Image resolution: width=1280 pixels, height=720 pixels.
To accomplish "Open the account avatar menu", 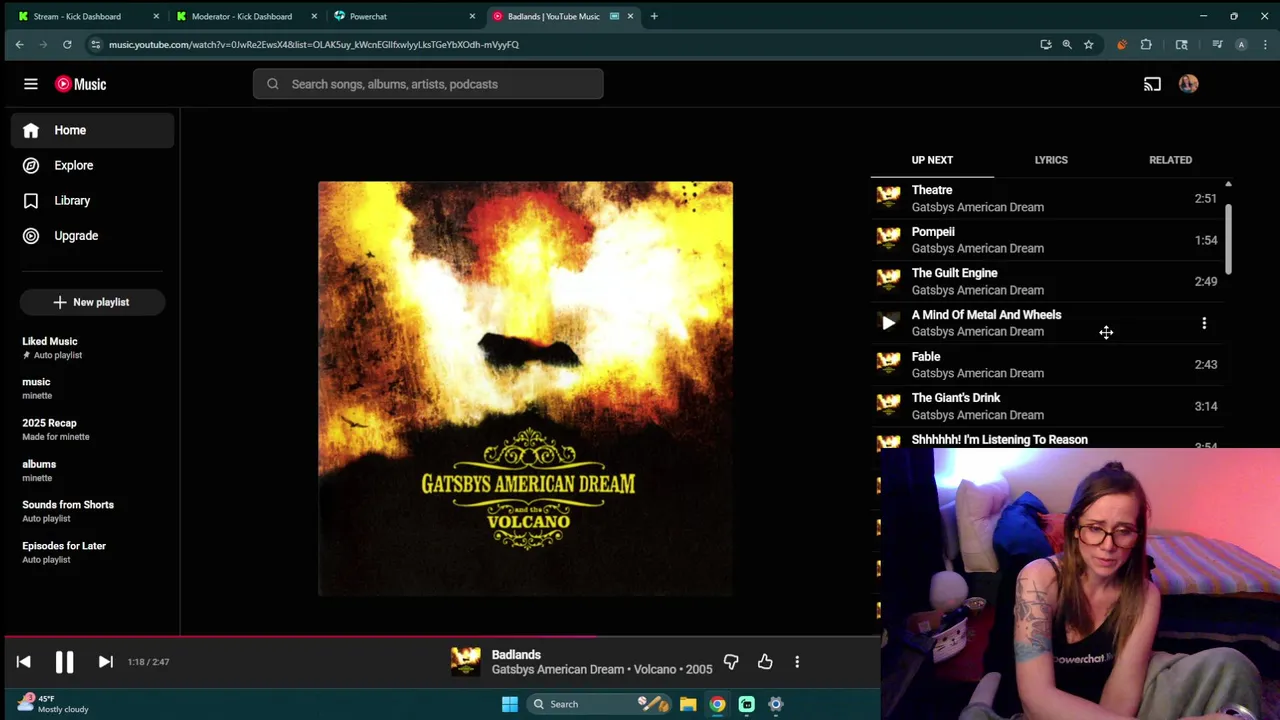I will 1188,84.
